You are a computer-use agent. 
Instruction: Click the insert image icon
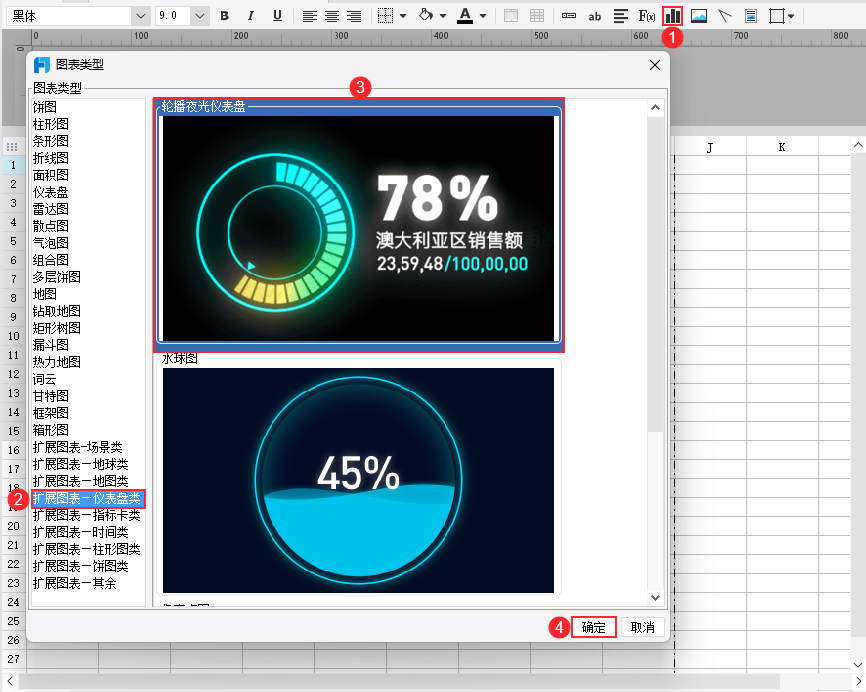[x=699, y=16]
